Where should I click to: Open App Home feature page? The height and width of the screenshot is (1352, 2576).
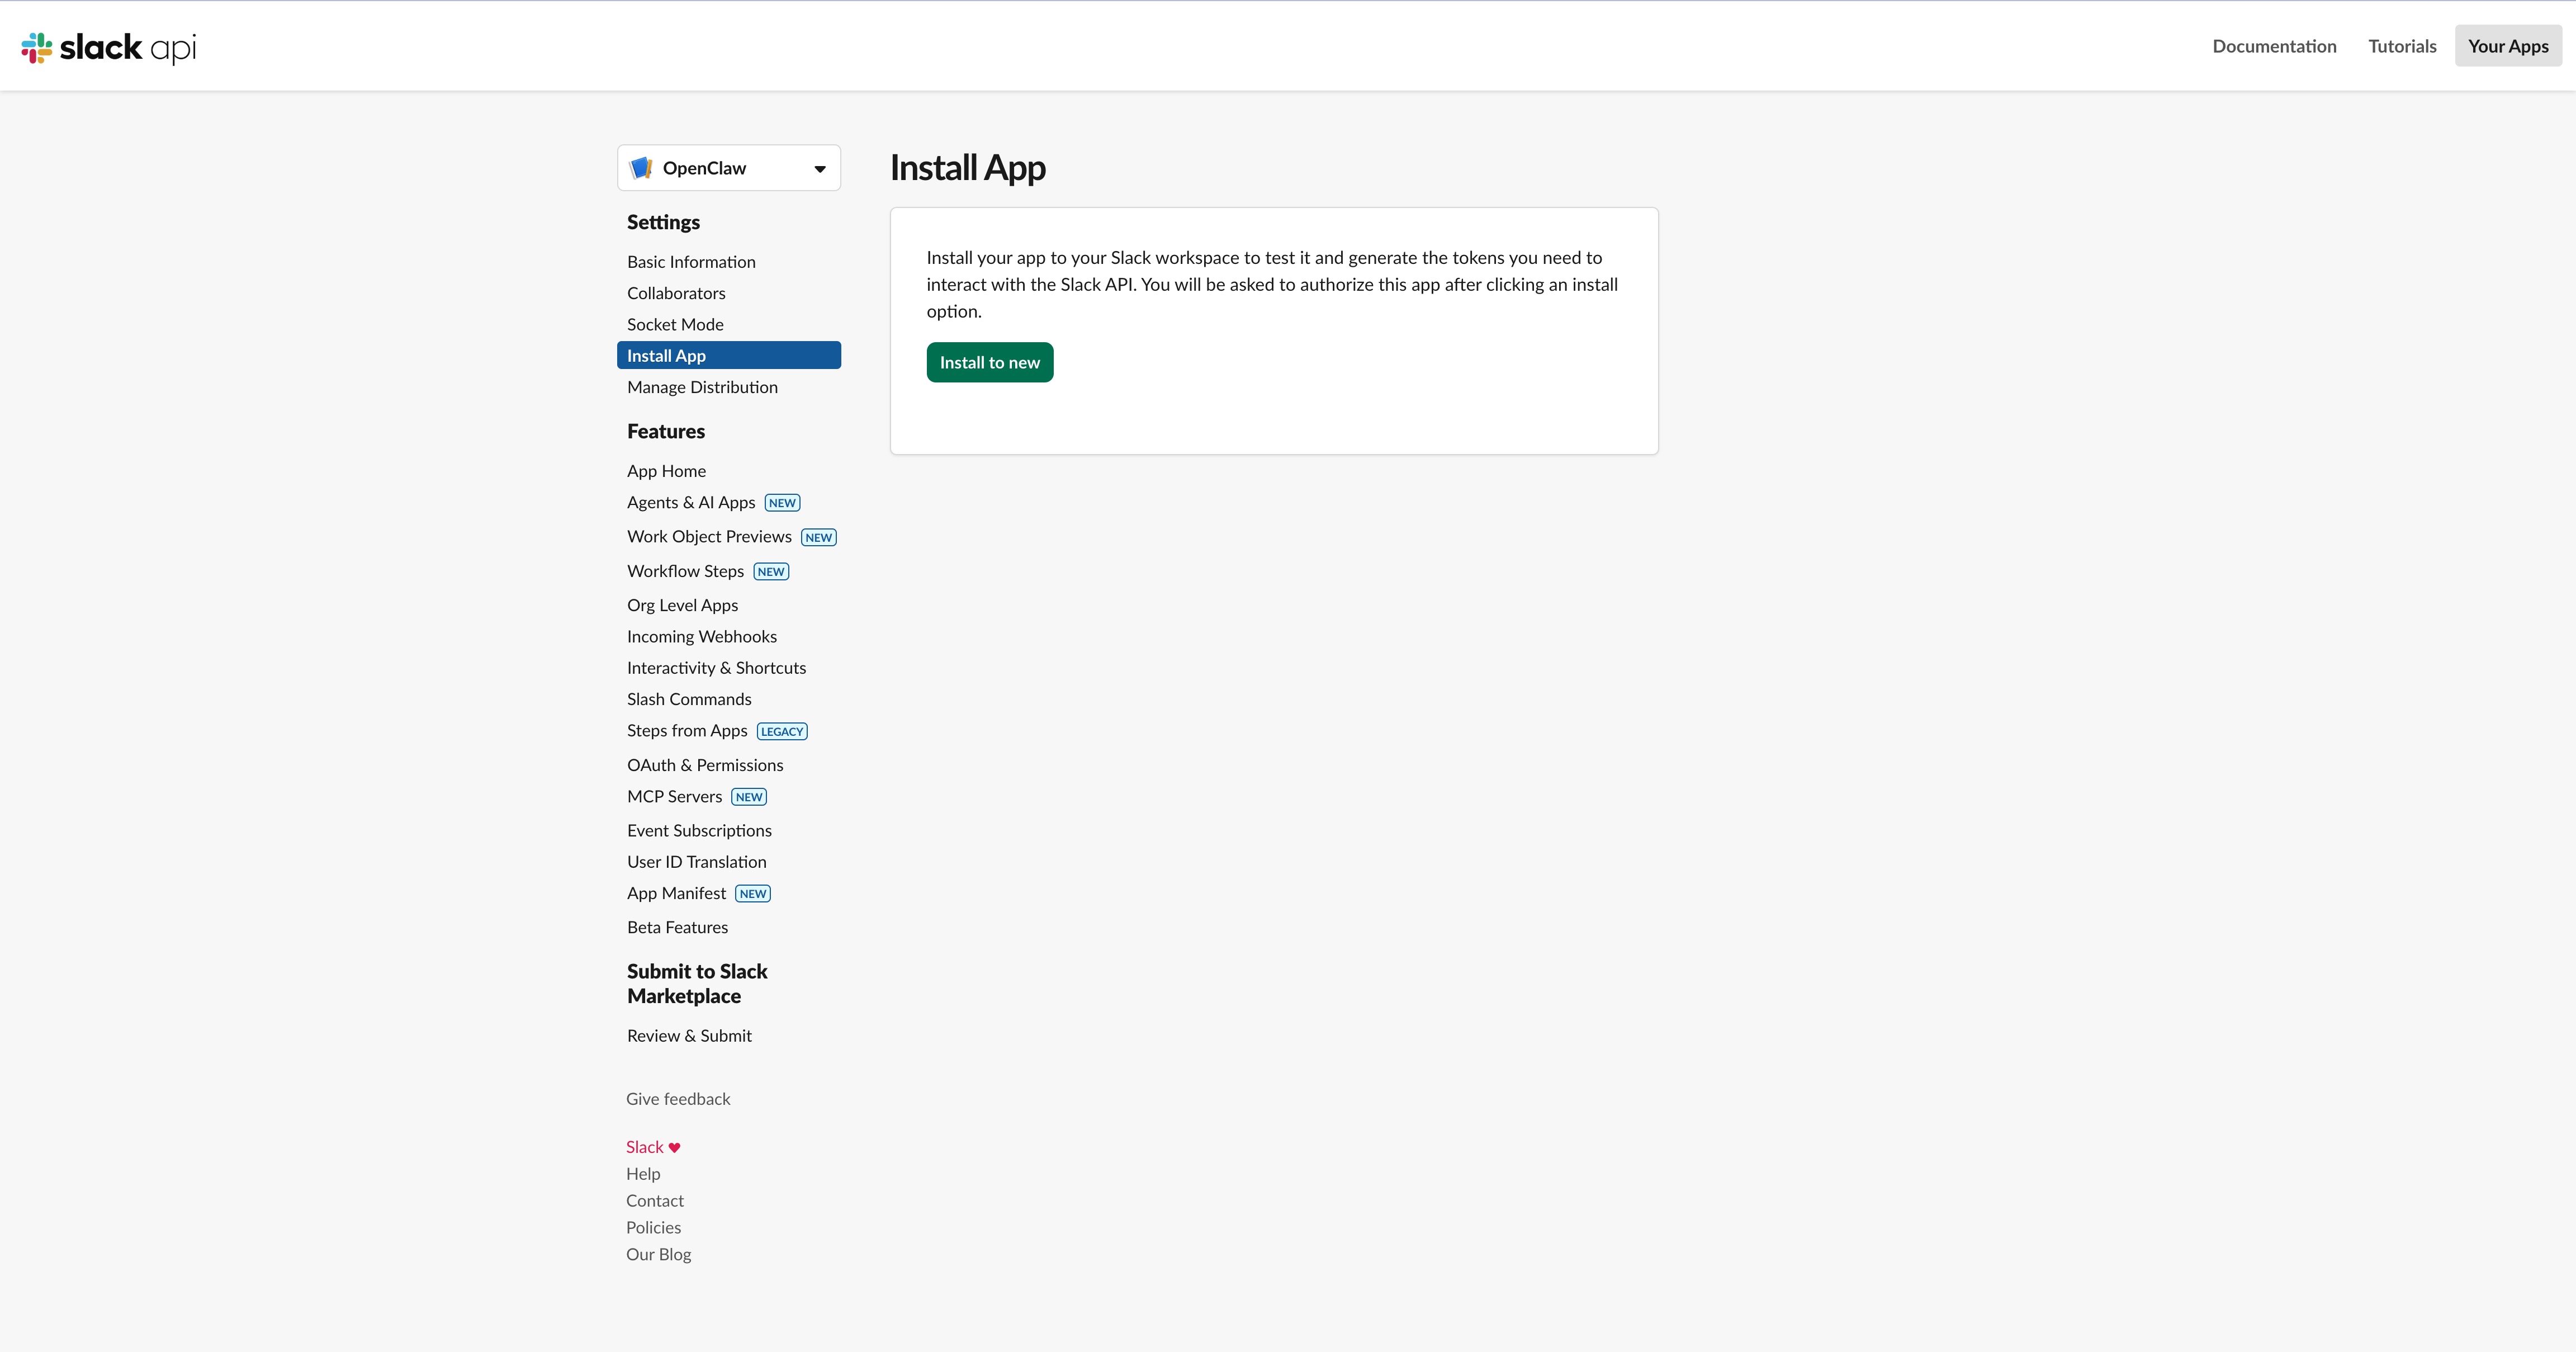666,471
